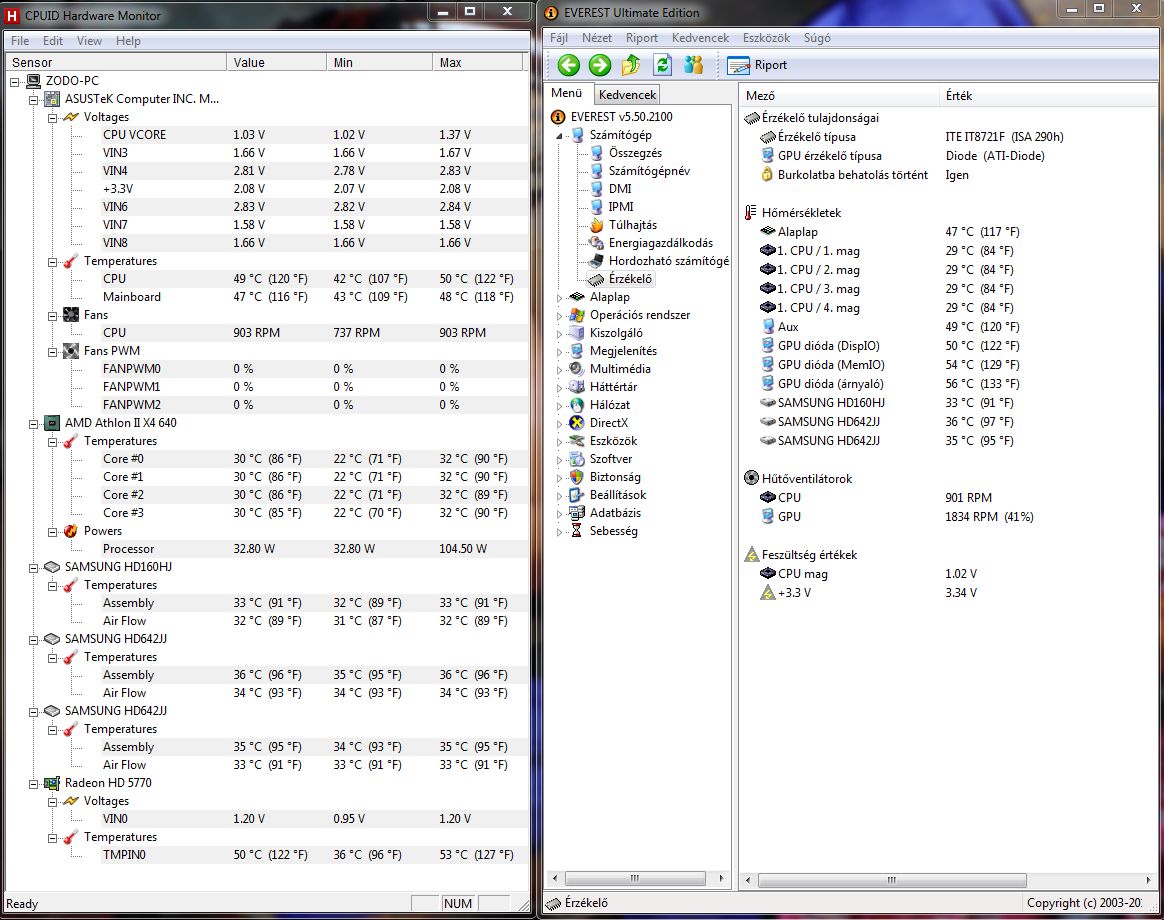Click the Radeon HD 5770 card icon
Viewport: 1164px width, 920px height.
click(x=51, y=783)
